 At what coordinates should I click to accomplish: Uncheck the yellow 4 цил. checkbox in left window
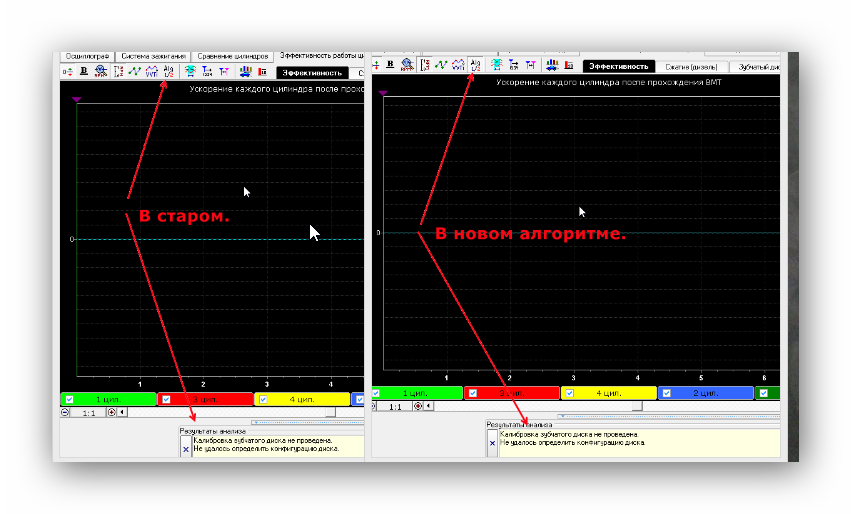263,399
